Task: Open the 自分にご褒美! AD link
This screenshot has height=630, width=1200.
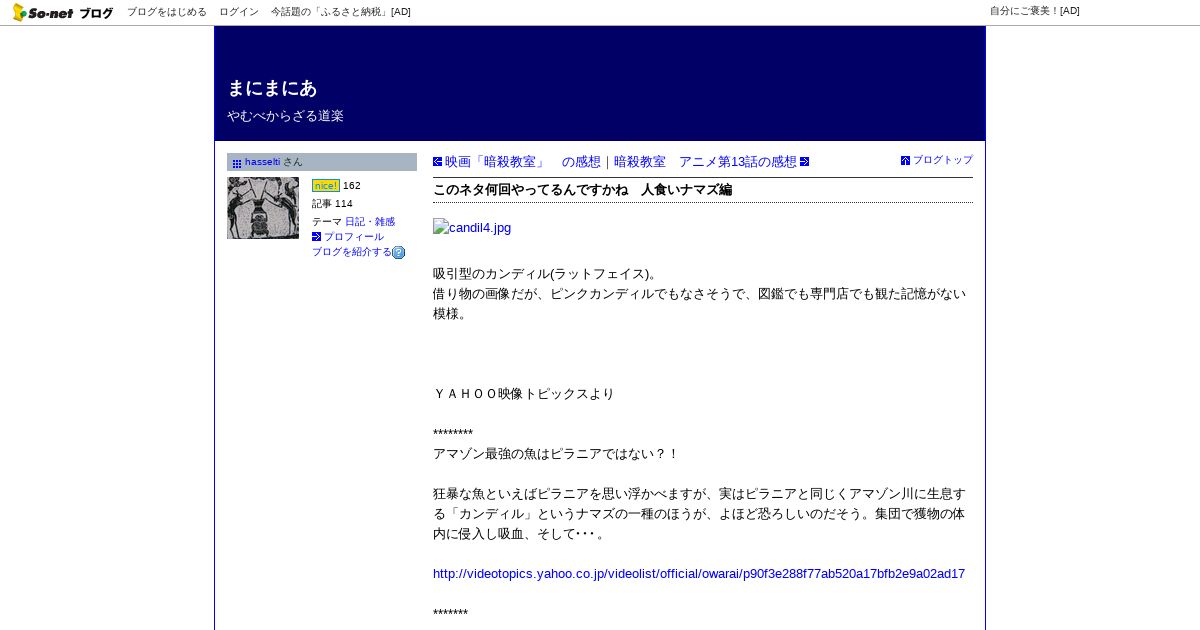Action: tap(1035, 11)
